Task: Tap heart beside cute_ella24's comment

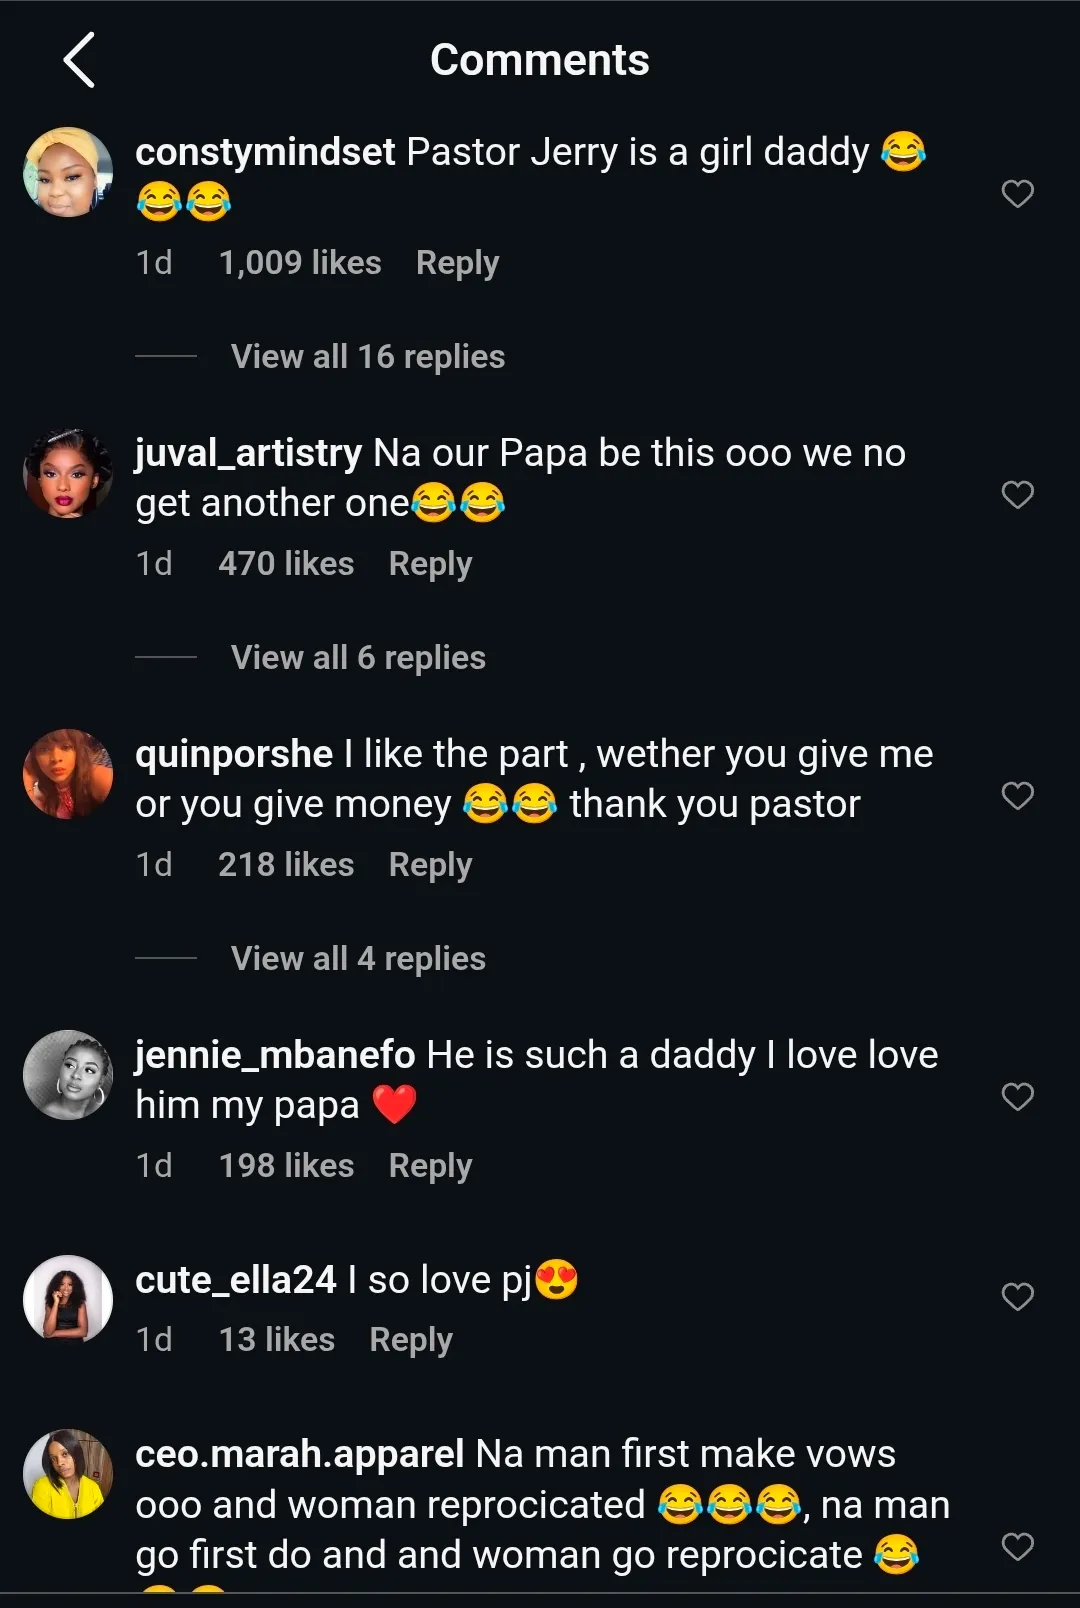Action: [x=1017, y=1296]
